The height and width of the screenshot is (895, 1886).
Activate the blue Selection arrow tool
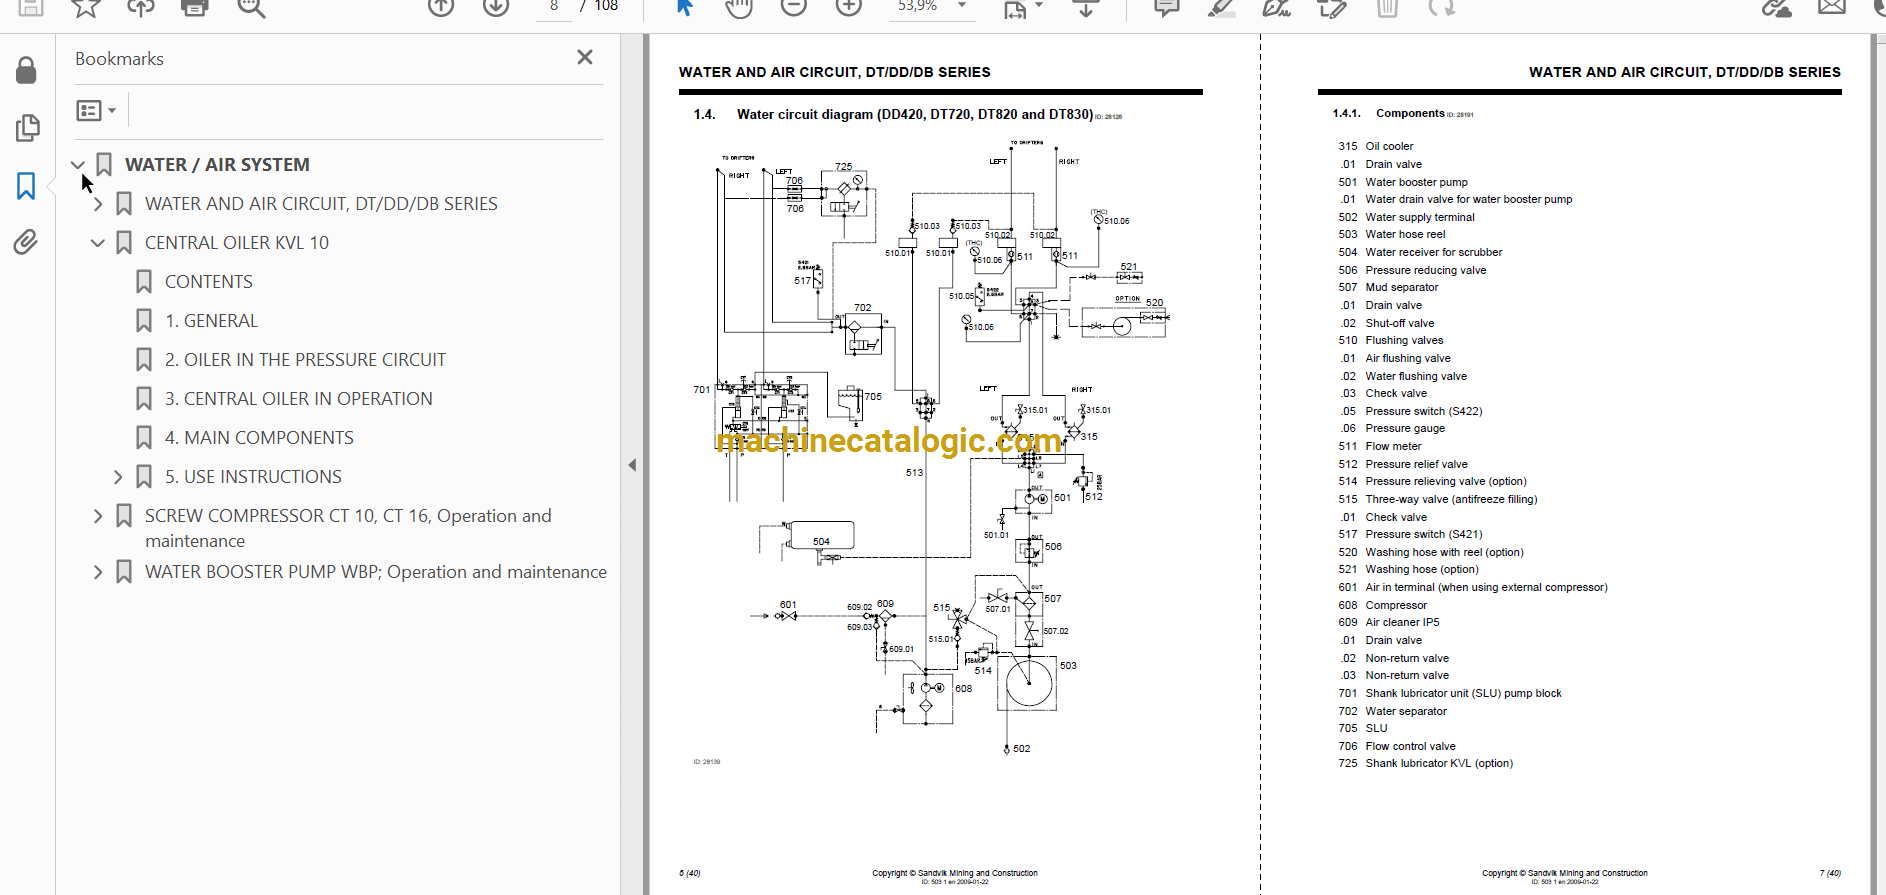point(684,8)
